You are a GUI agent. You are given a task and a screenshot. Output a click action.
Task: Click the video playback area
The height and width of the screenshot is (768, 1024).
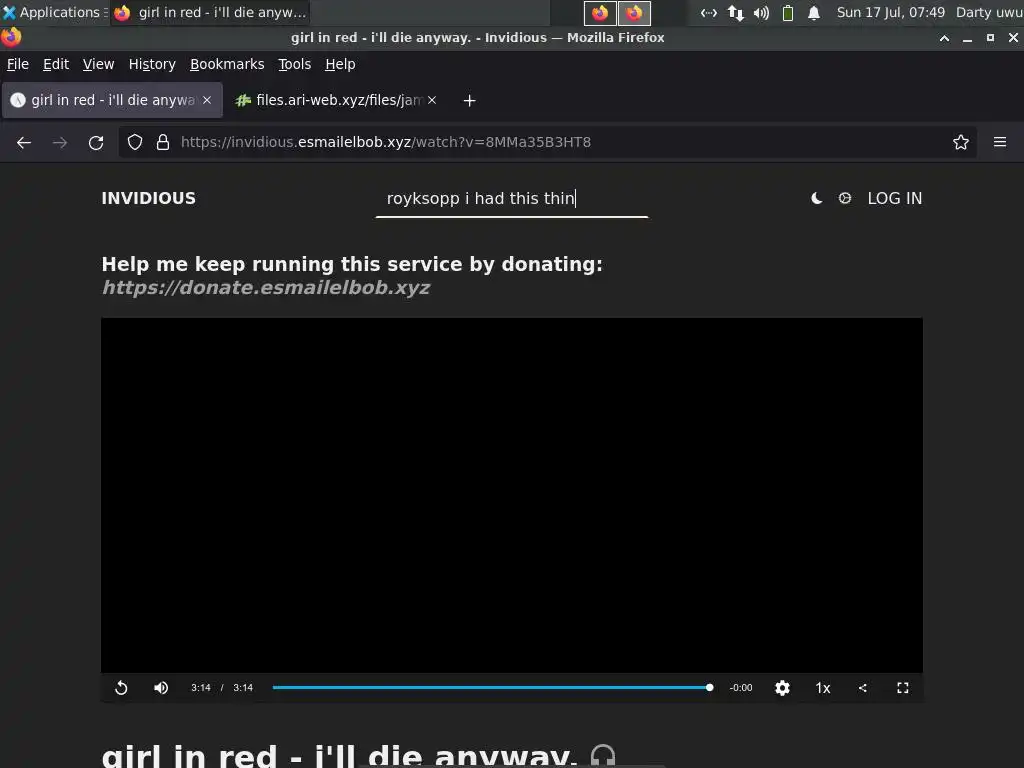512,495
